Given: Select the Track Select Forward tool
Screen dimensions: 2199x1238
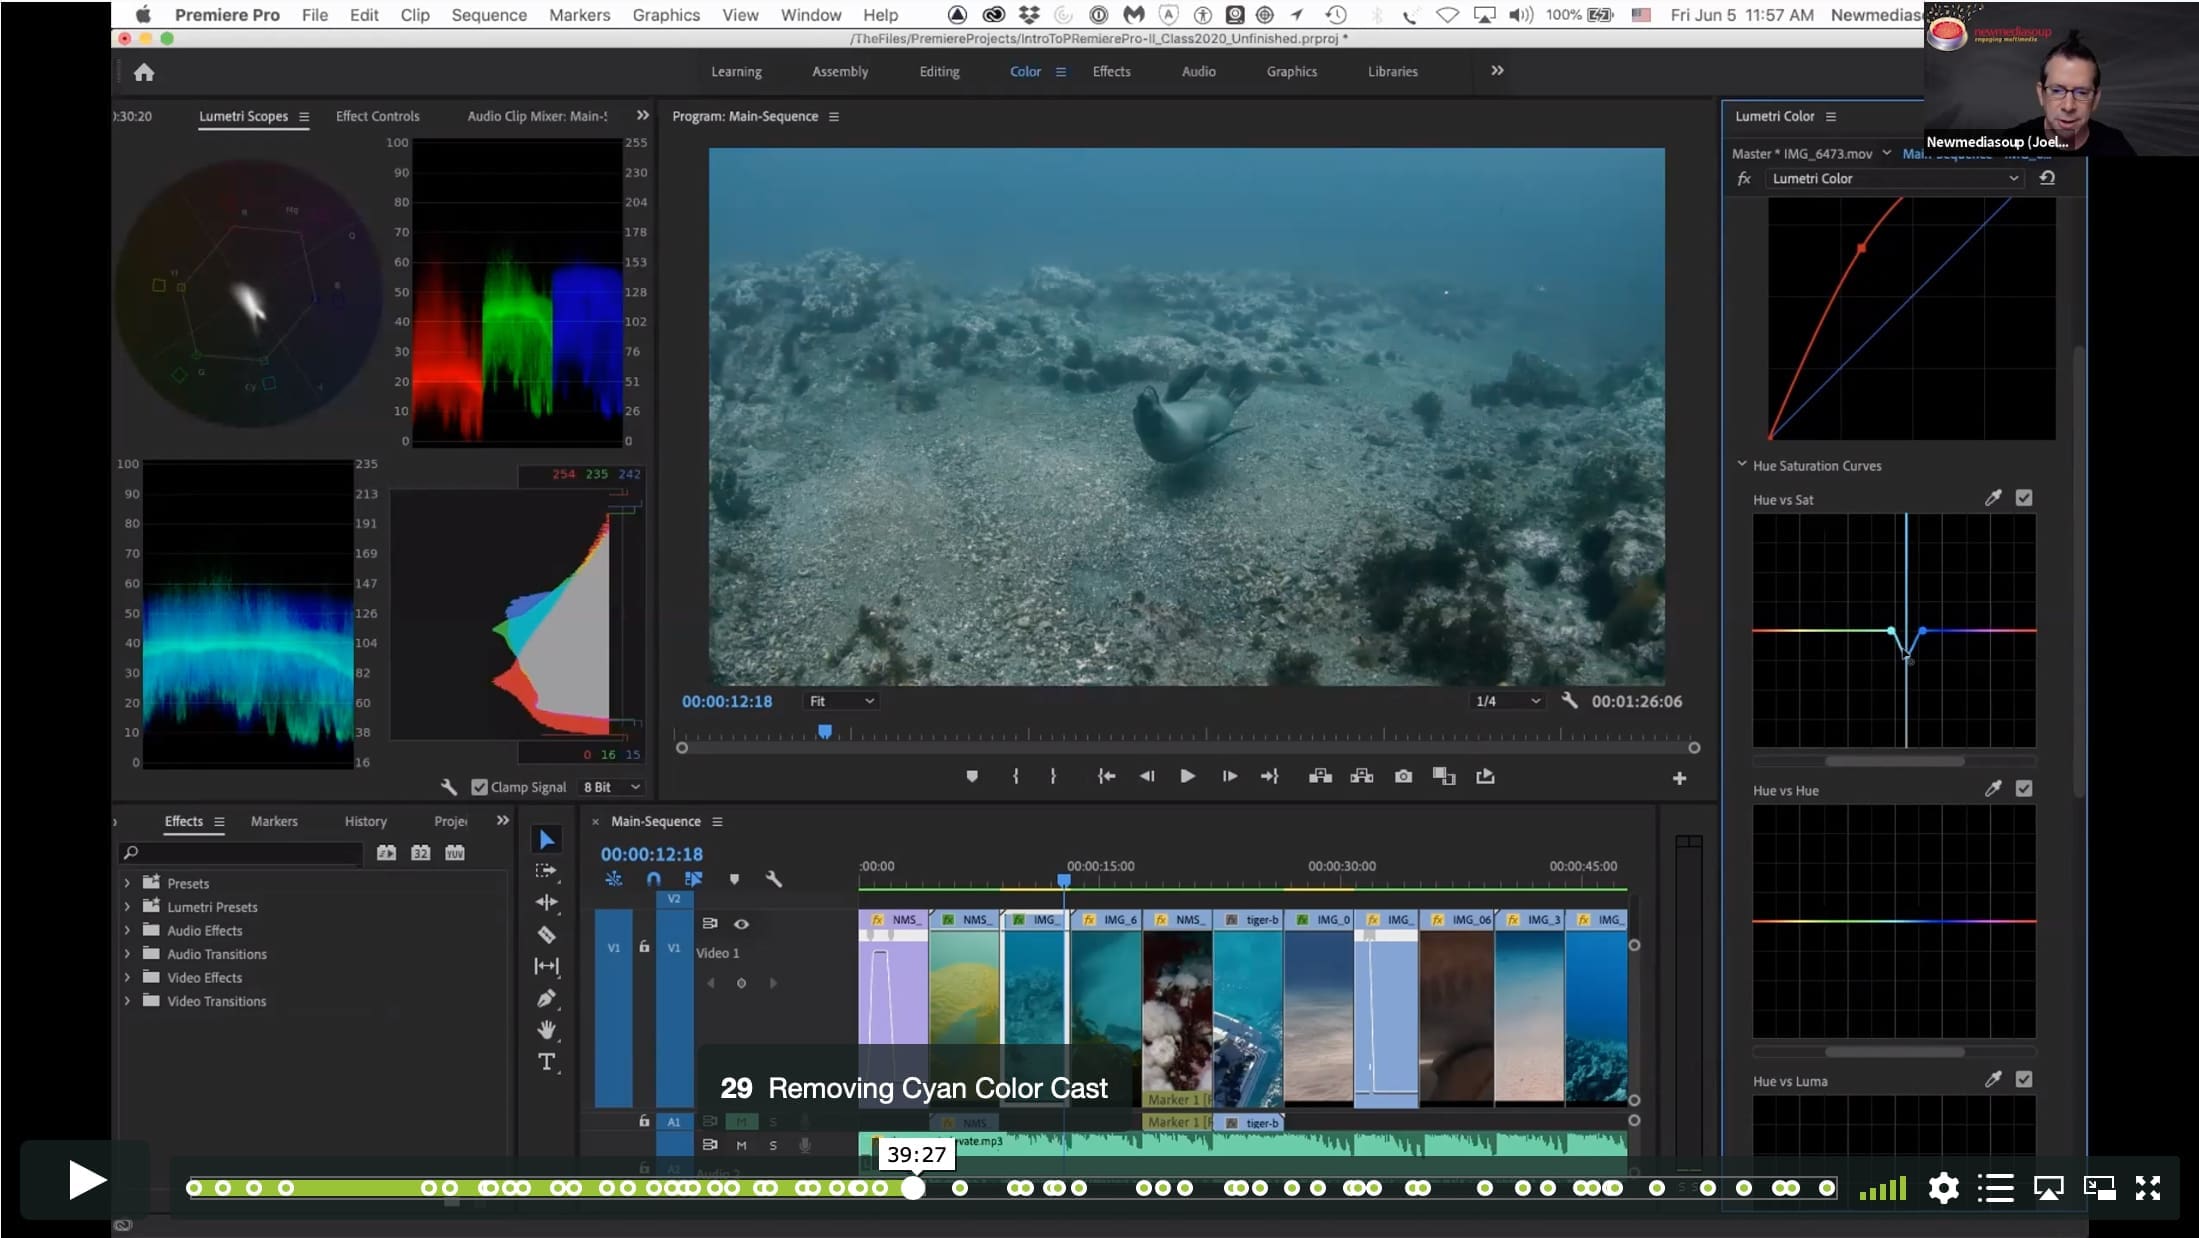Looking at the screenshot, I should coord(546,871).
